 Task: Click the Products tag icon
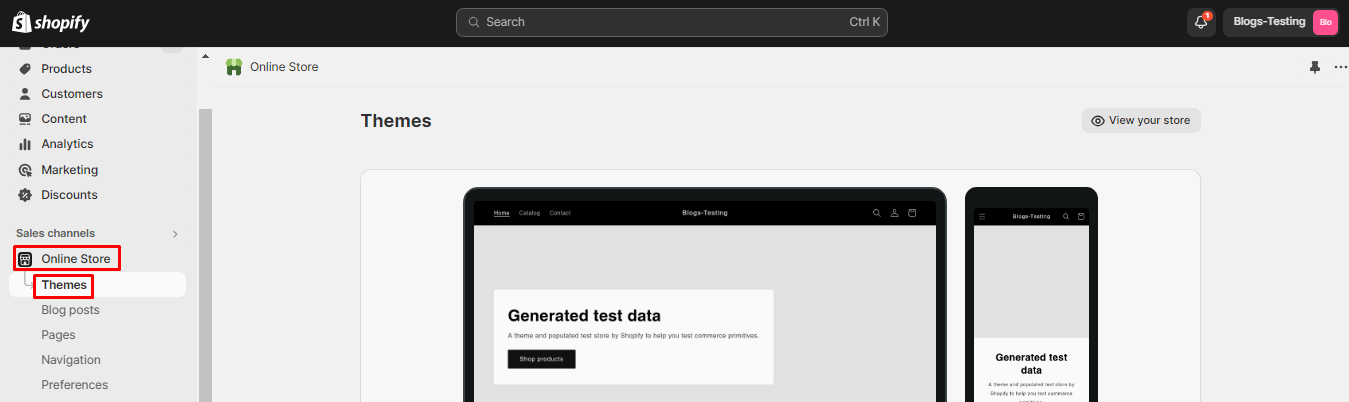coord(25,69)
